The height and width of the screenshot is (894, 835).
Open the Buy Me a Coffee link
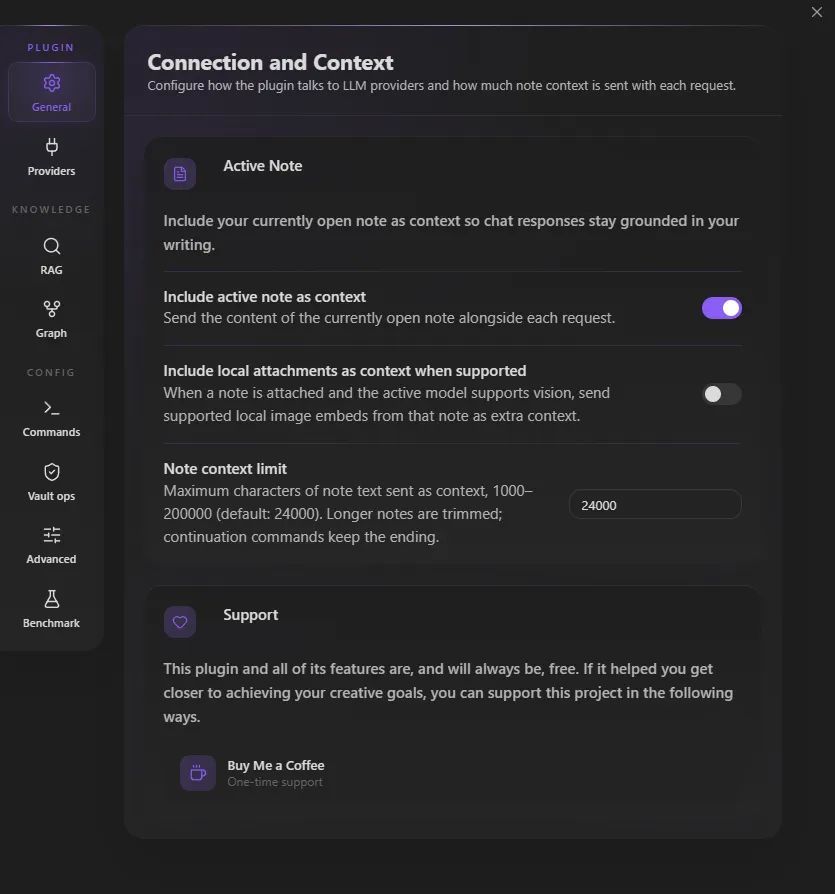click(276, 765)
